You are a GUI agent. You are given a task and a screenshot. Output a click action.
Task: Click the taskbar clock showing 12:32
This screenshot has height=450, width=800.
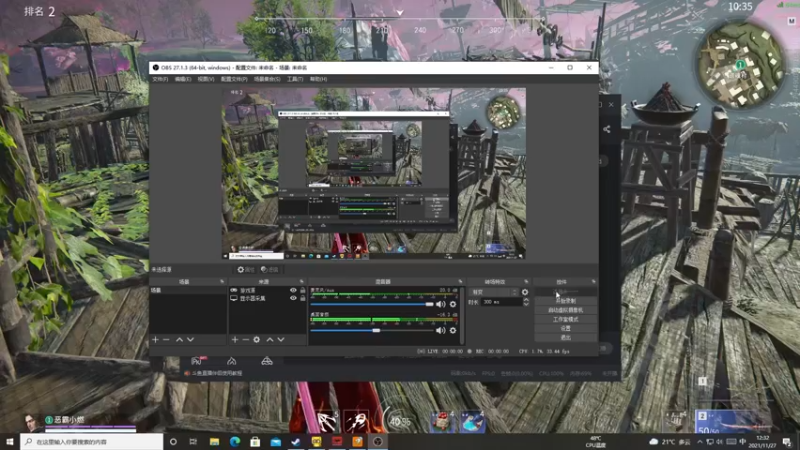(763, 442)
